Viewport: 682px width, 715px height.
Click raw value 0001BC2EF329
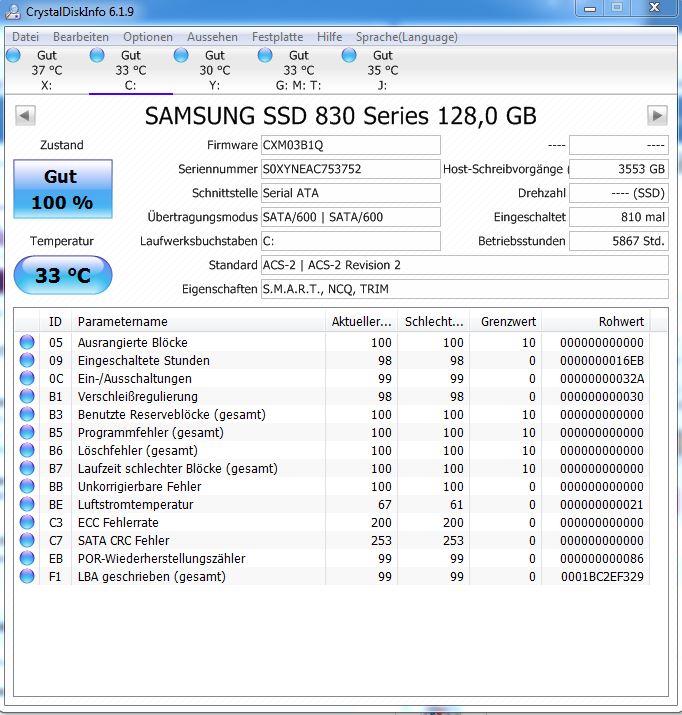coord(602,576)
